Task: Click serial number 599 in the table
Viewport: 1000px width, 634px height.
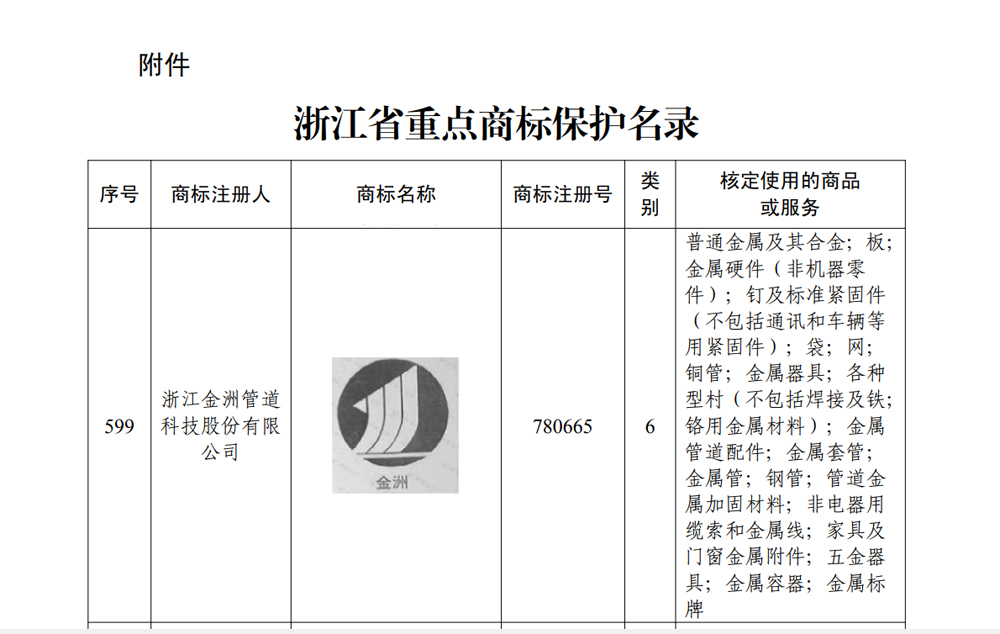Action: point(119,427)
